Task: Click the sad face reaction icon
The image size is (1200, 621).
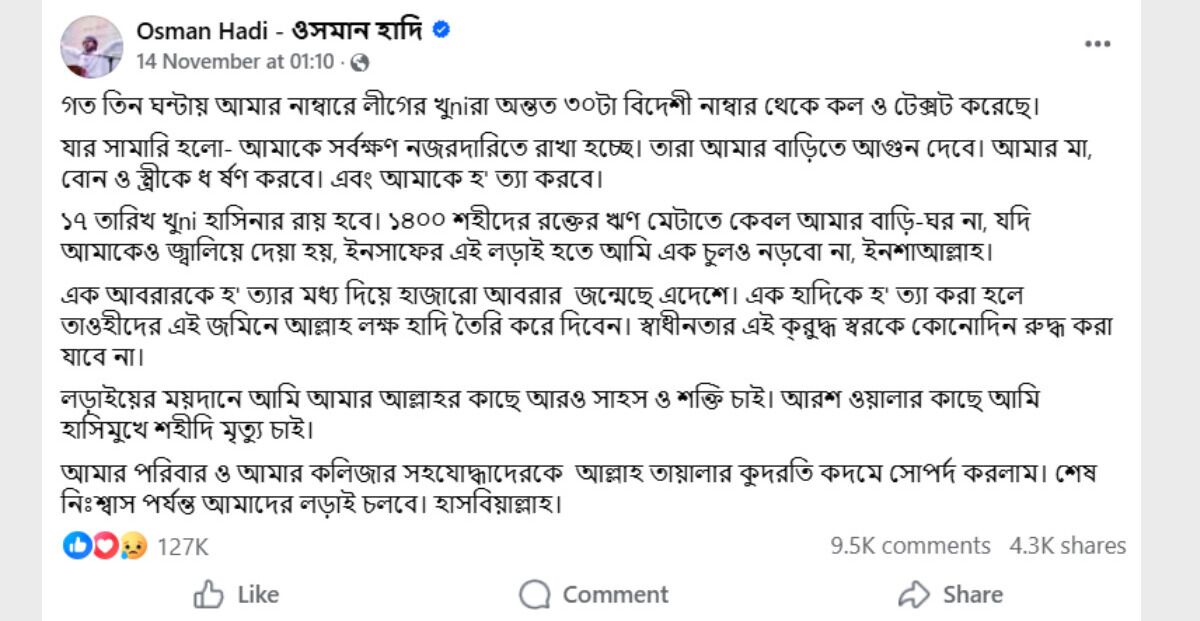Action: 132,545
